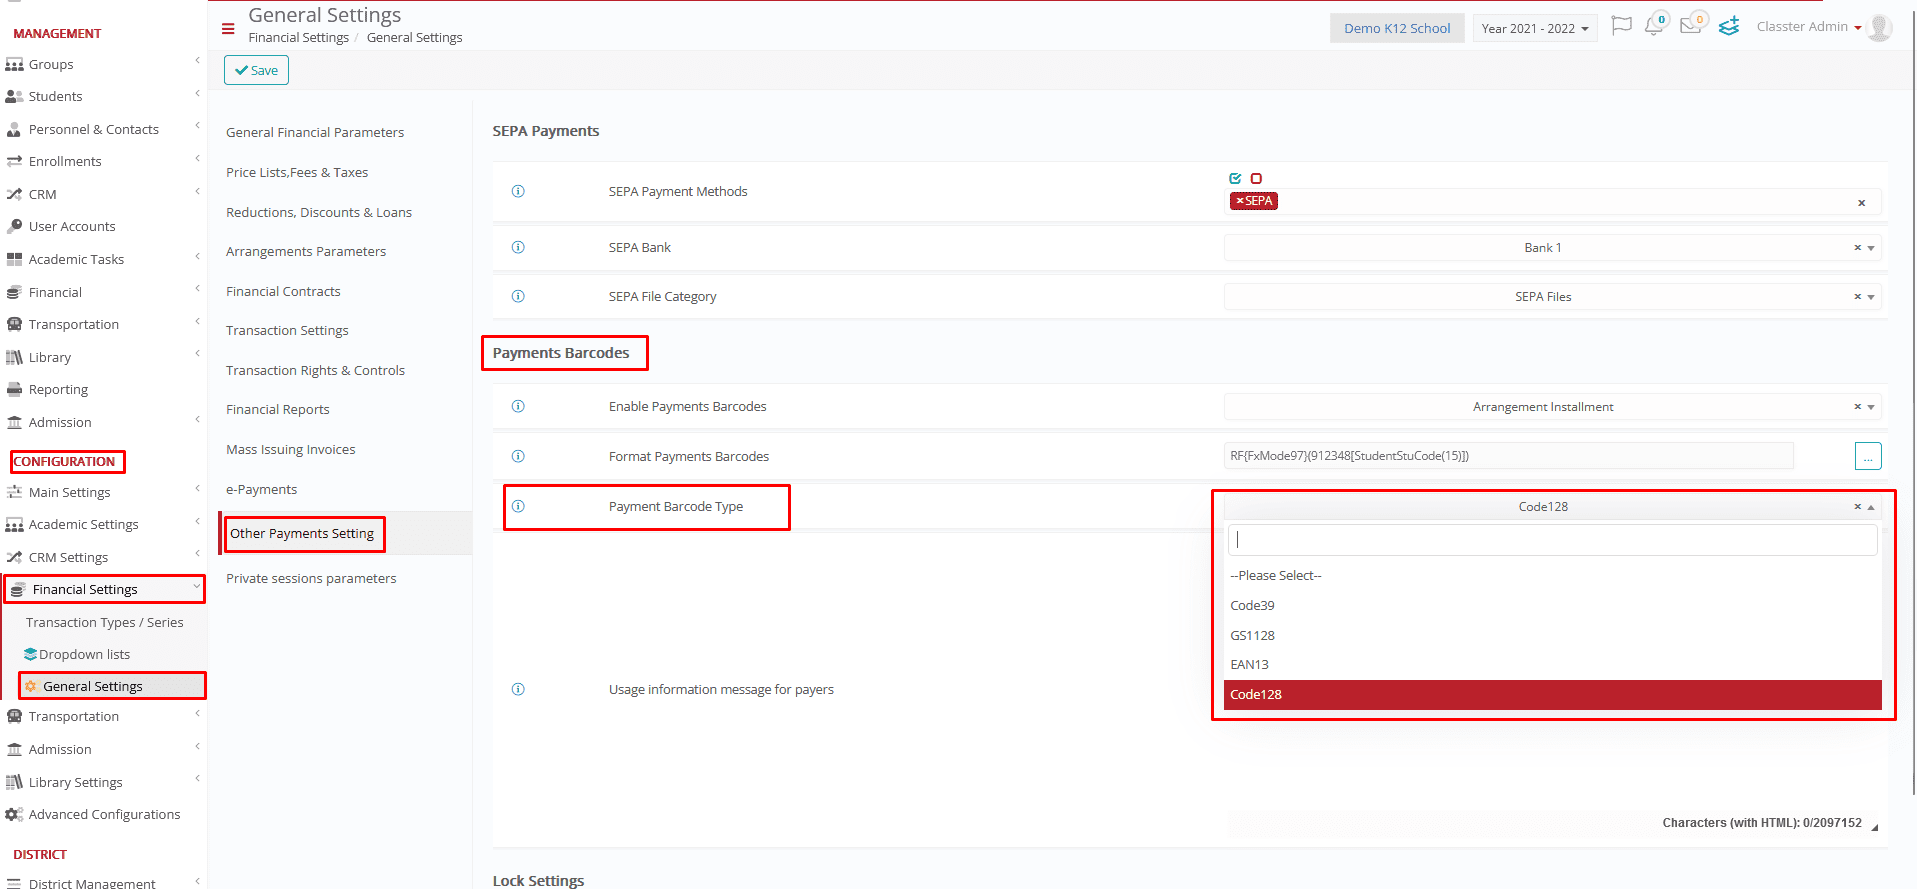Follow the Financial Settings breadcrumb link
This screenshot has height=889, width=1917.
point(298,37)
